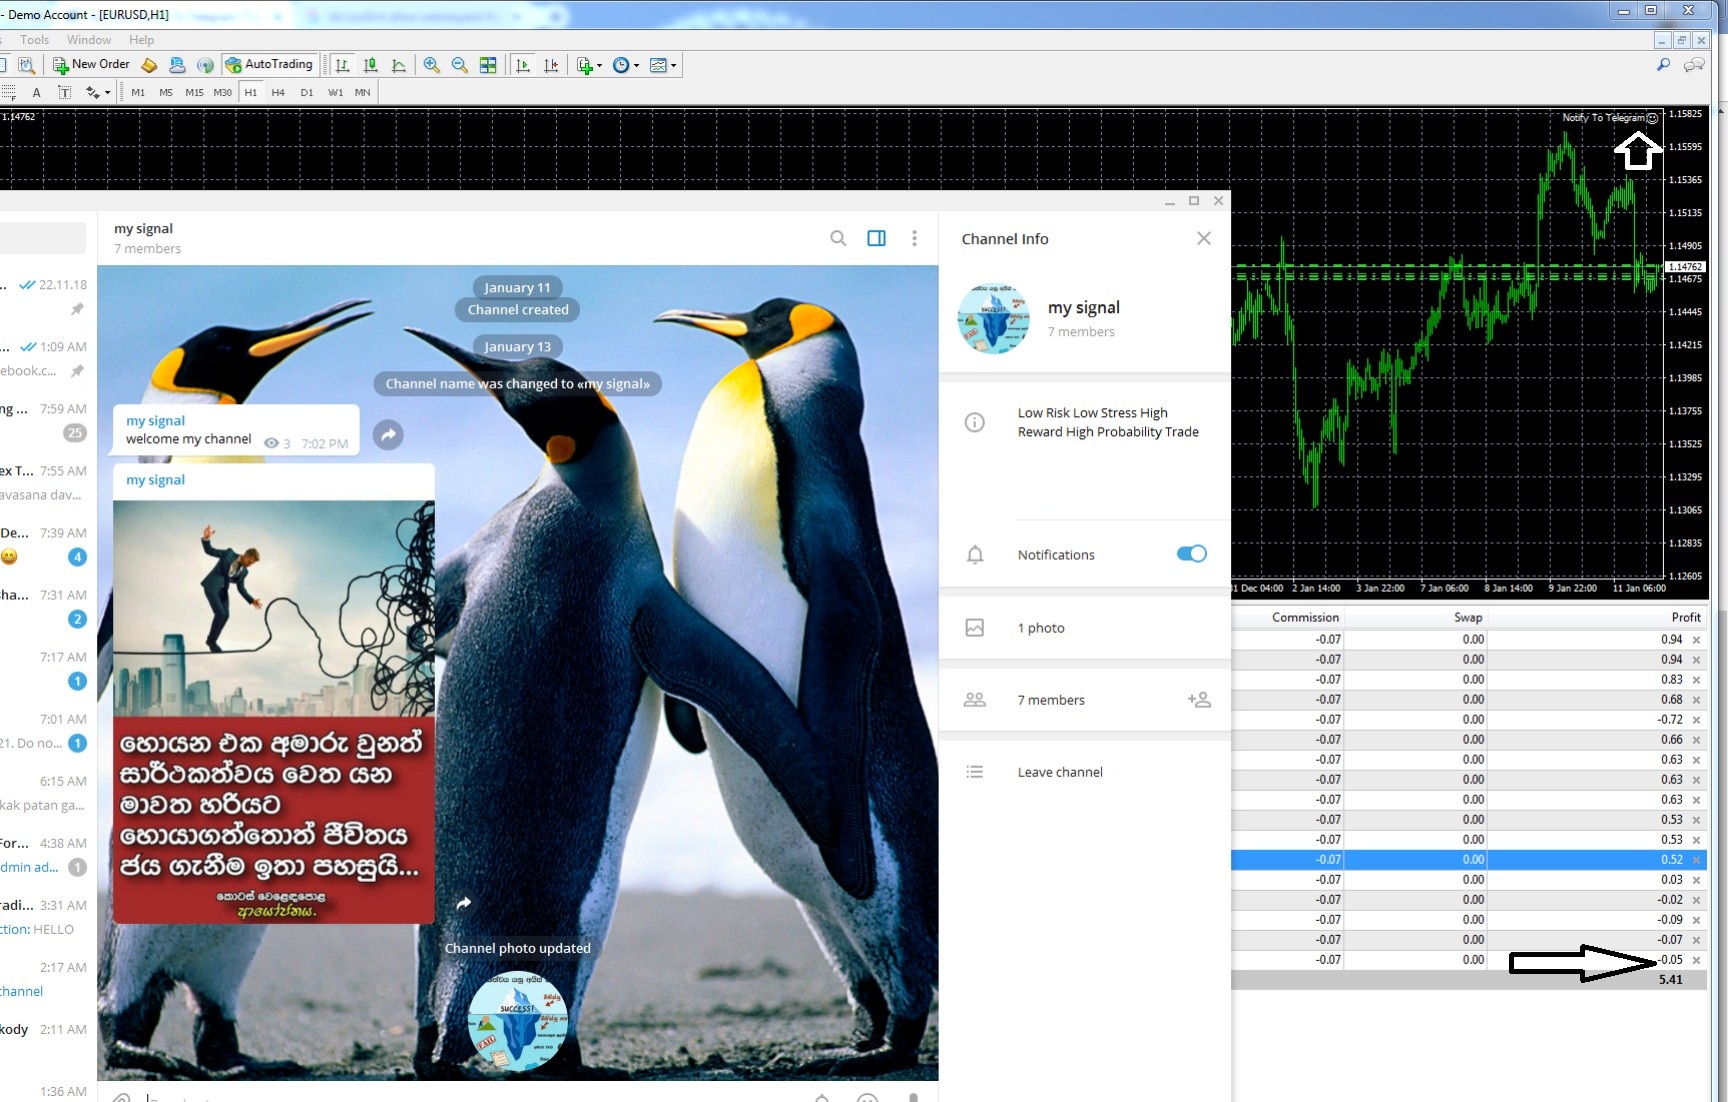Open the Help menu
Image resolution: width=1728 pixels, height=1102 pixels.
[x=141, y=40]
